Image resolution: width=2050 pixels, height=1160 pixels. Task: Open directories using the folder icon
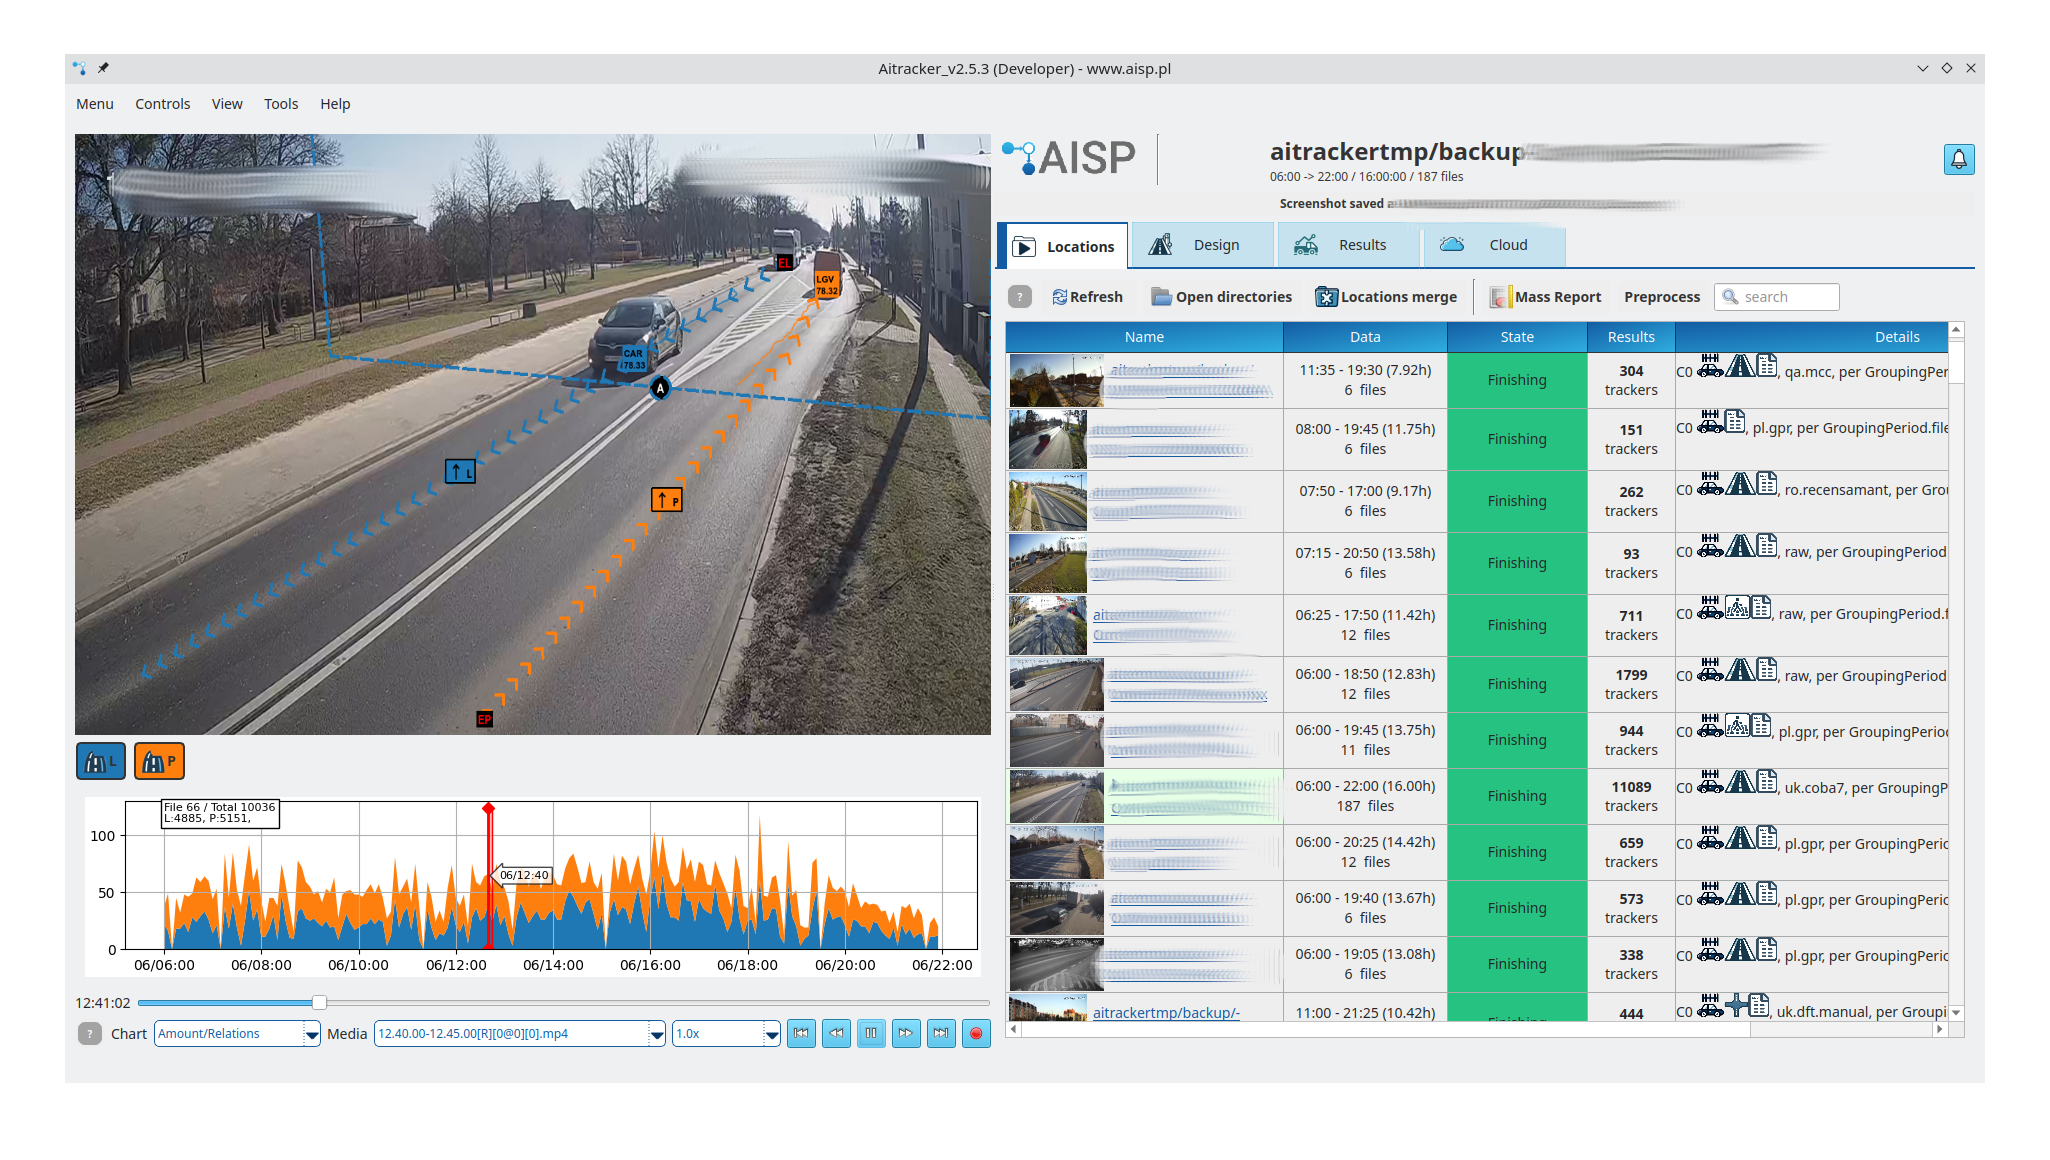point(1161,296)
